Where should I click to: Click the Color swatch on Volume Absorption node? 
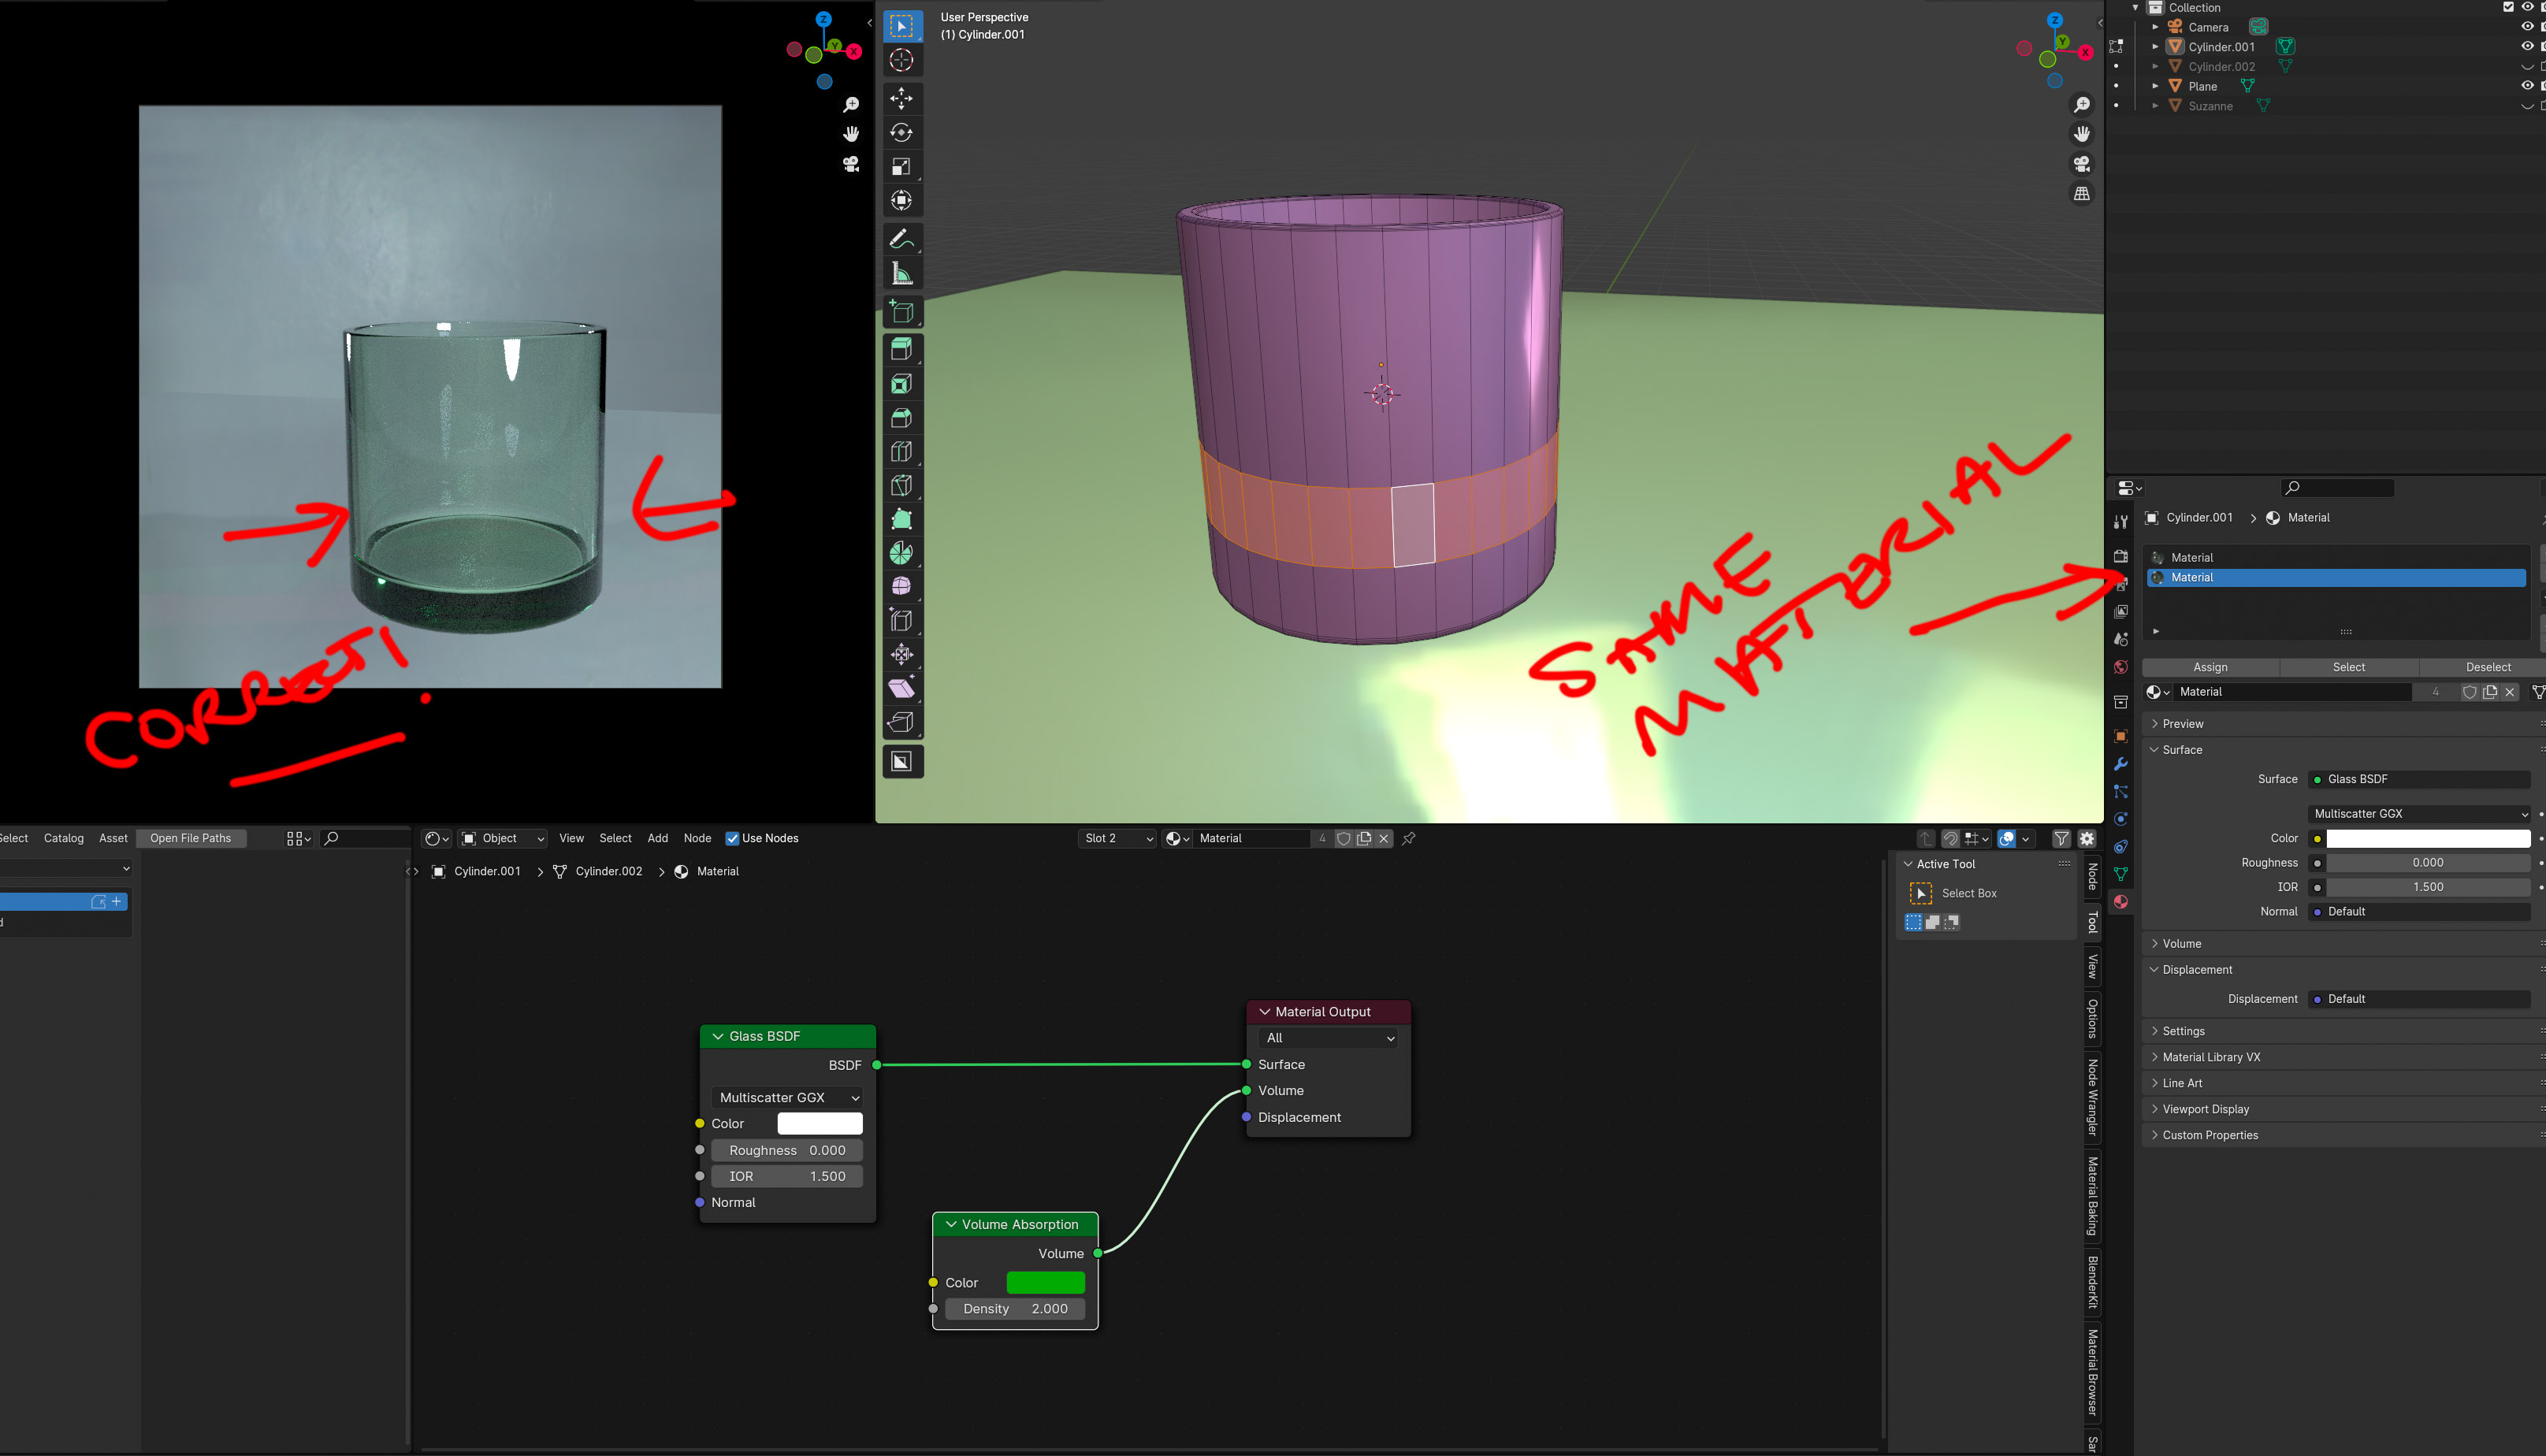pyautogui.click(x=1046, y=1281)
